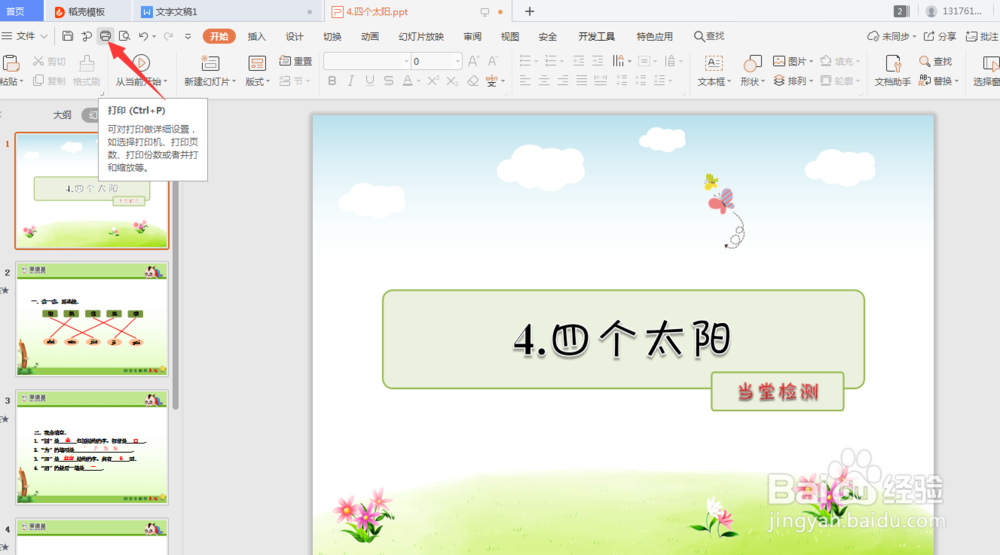Open the Fill (填充) color dropdown
This screenshot has height=555, width=1000.
coord(839,61)
